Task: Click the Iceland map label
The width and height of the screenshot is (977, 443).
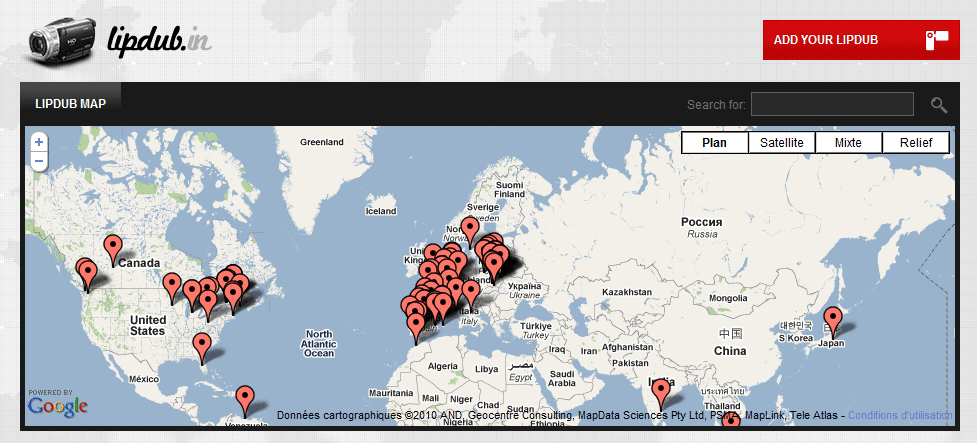Action: point(381,211)
